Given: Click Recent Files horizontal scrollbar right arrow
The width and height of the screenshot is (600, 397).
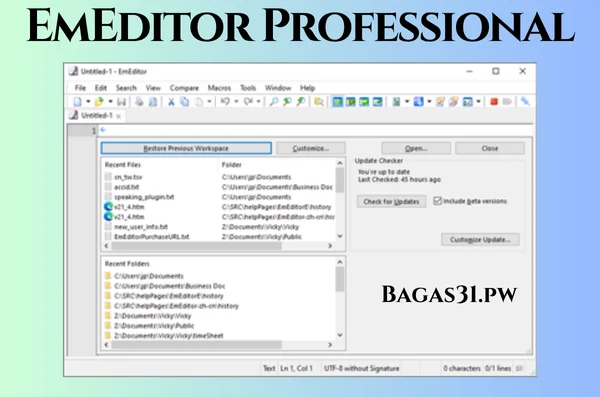Looking at the screenshot, I should [x=330, y=246].
